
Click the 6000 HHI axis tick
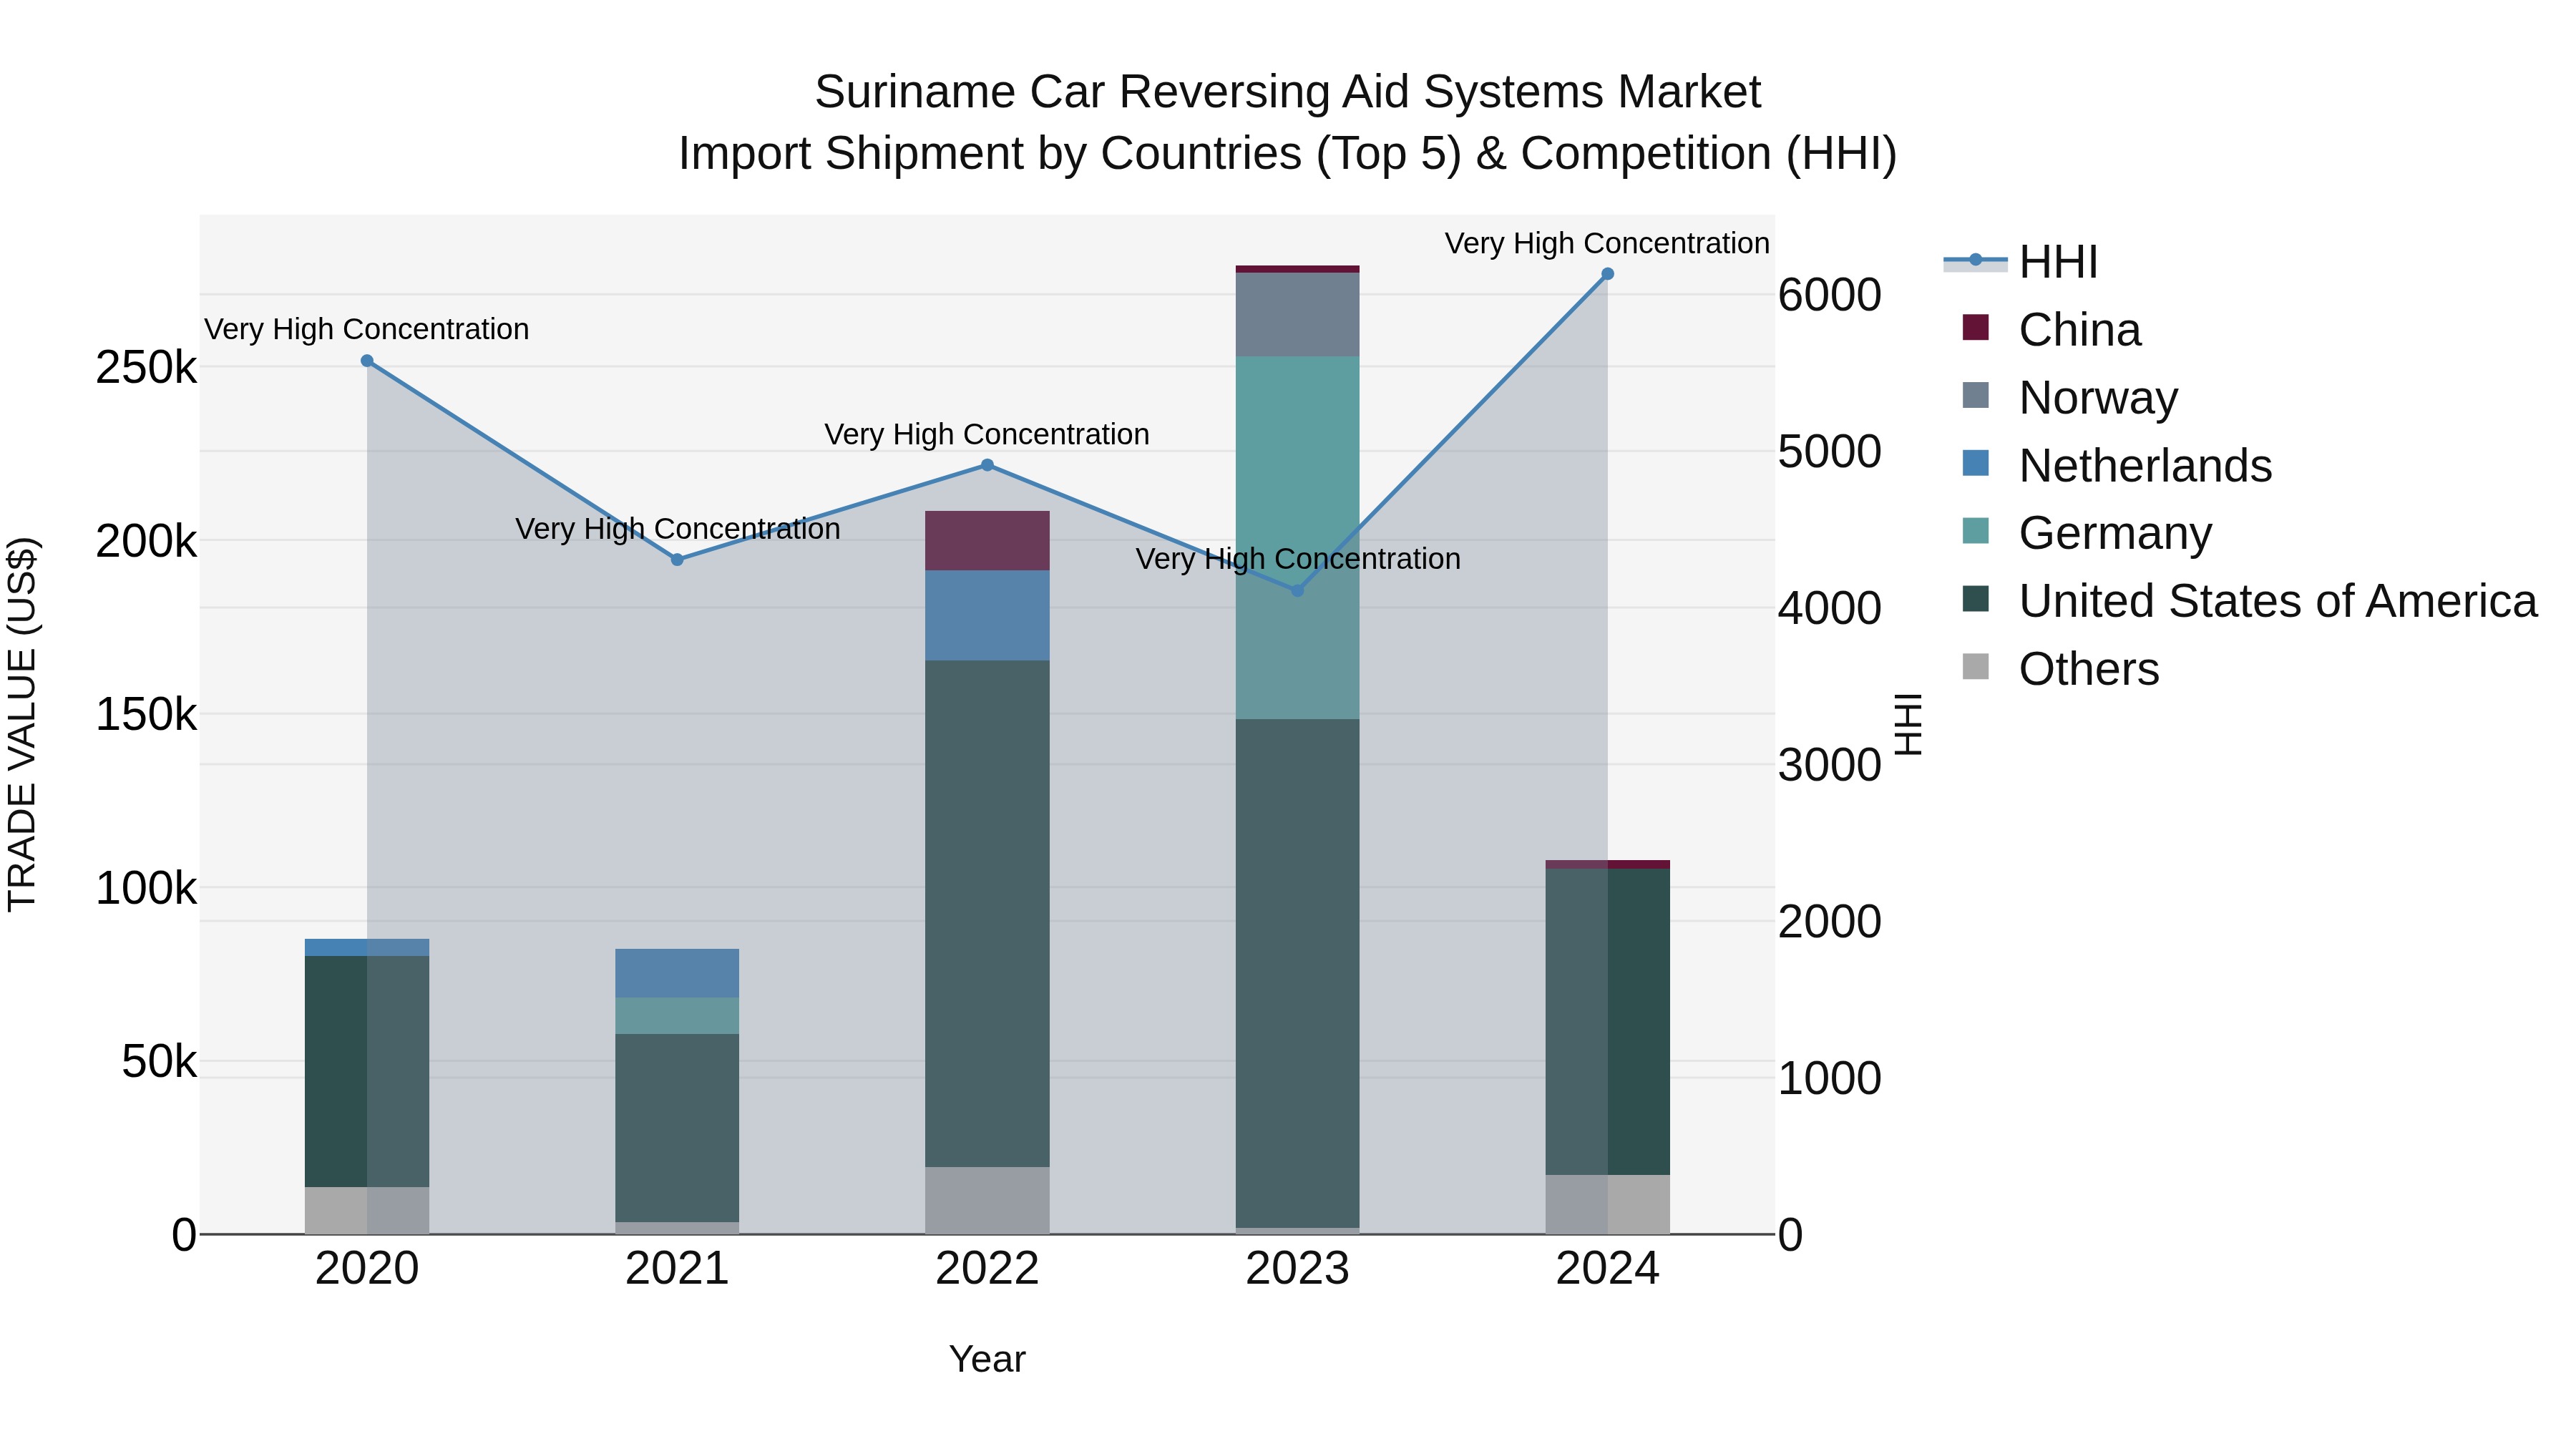point(1830,295)
